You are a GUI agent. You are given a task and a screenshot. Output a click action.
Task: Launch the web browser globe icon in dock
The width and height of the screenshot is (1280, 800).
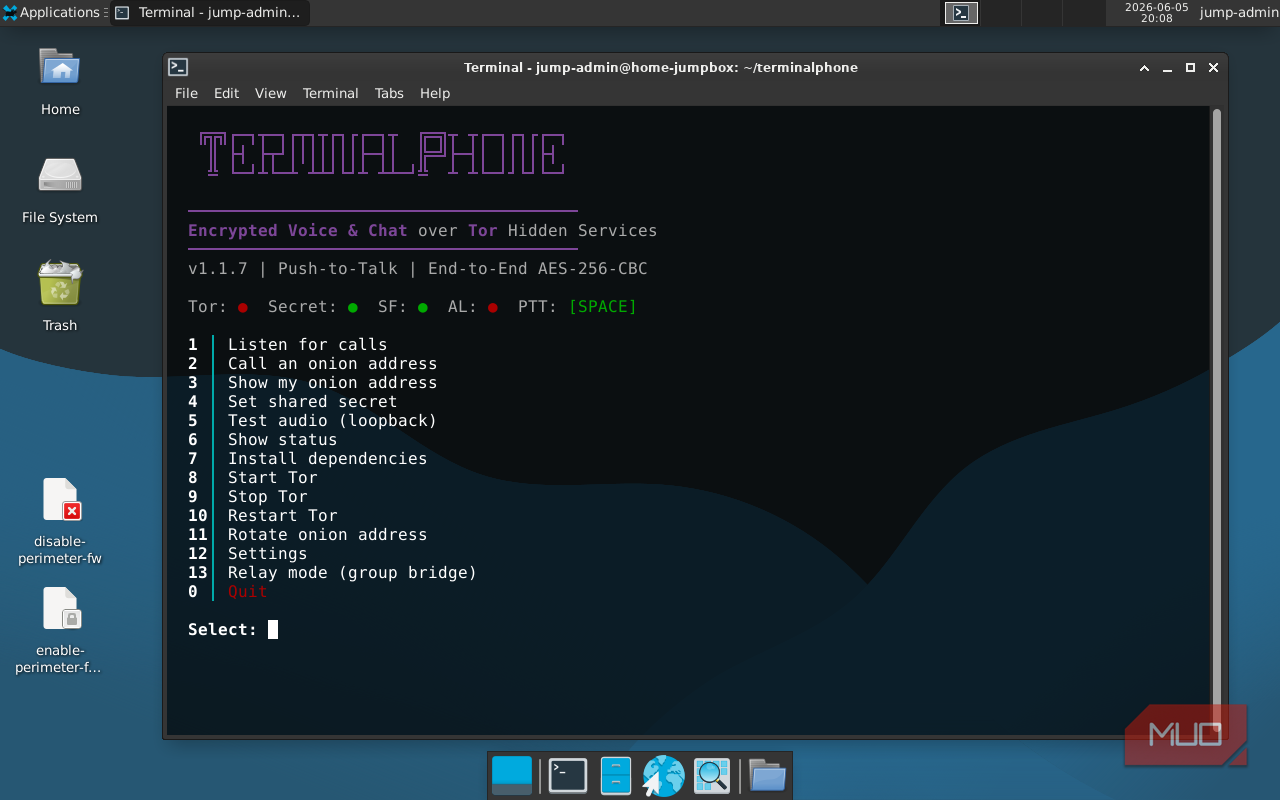coord(663,775)
